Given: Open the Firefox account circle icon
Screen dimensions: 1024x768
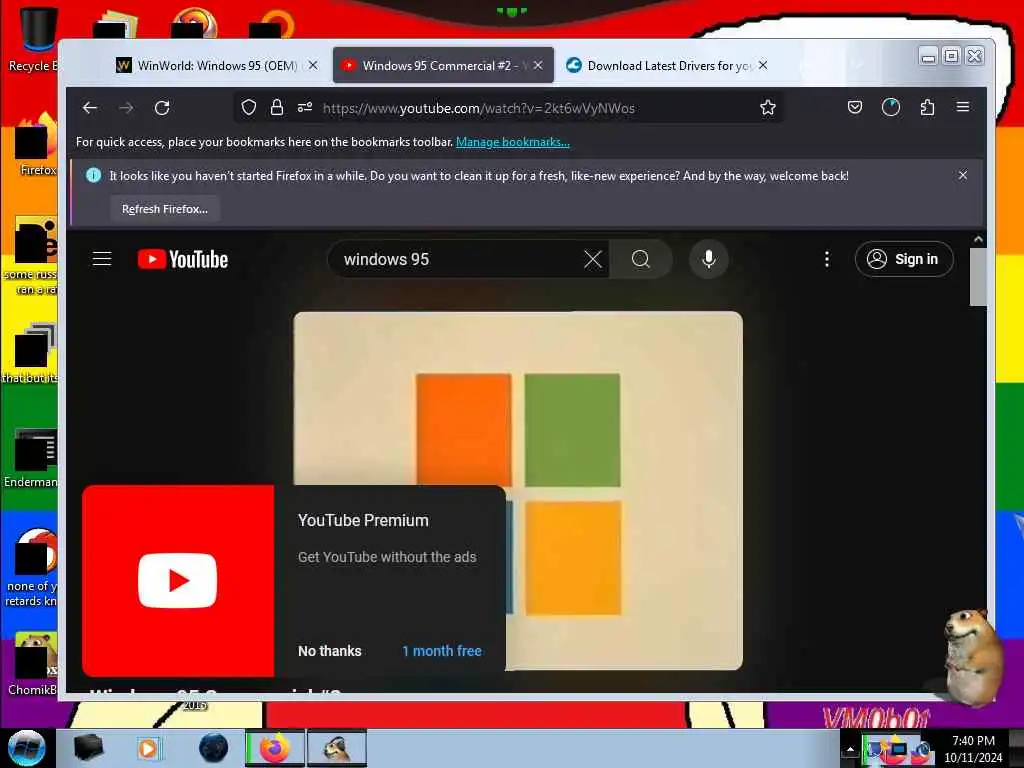Looking at the screenshot, I should 891,108.
